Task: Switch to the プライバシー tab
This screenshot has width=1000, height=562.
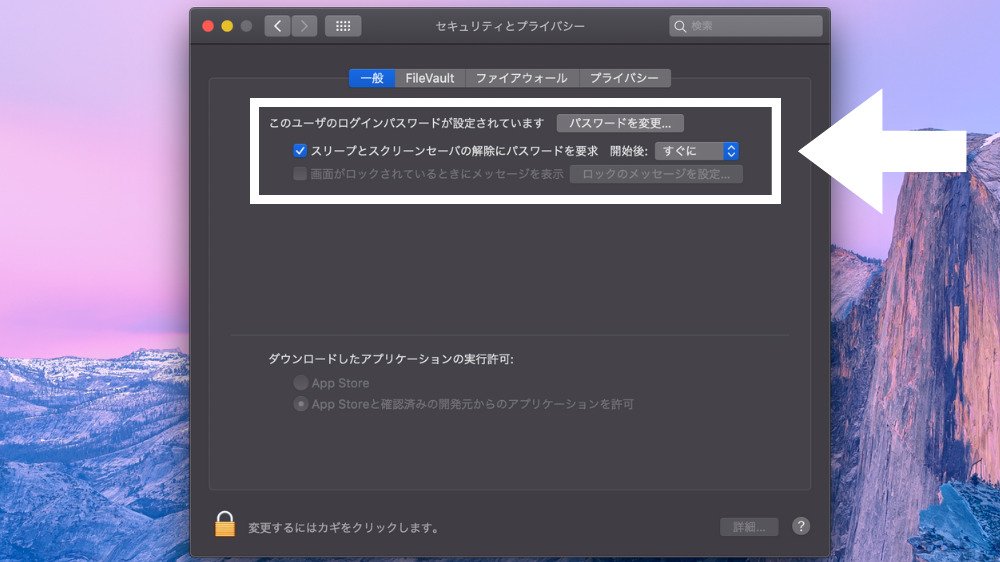Action: click(624, 78)
